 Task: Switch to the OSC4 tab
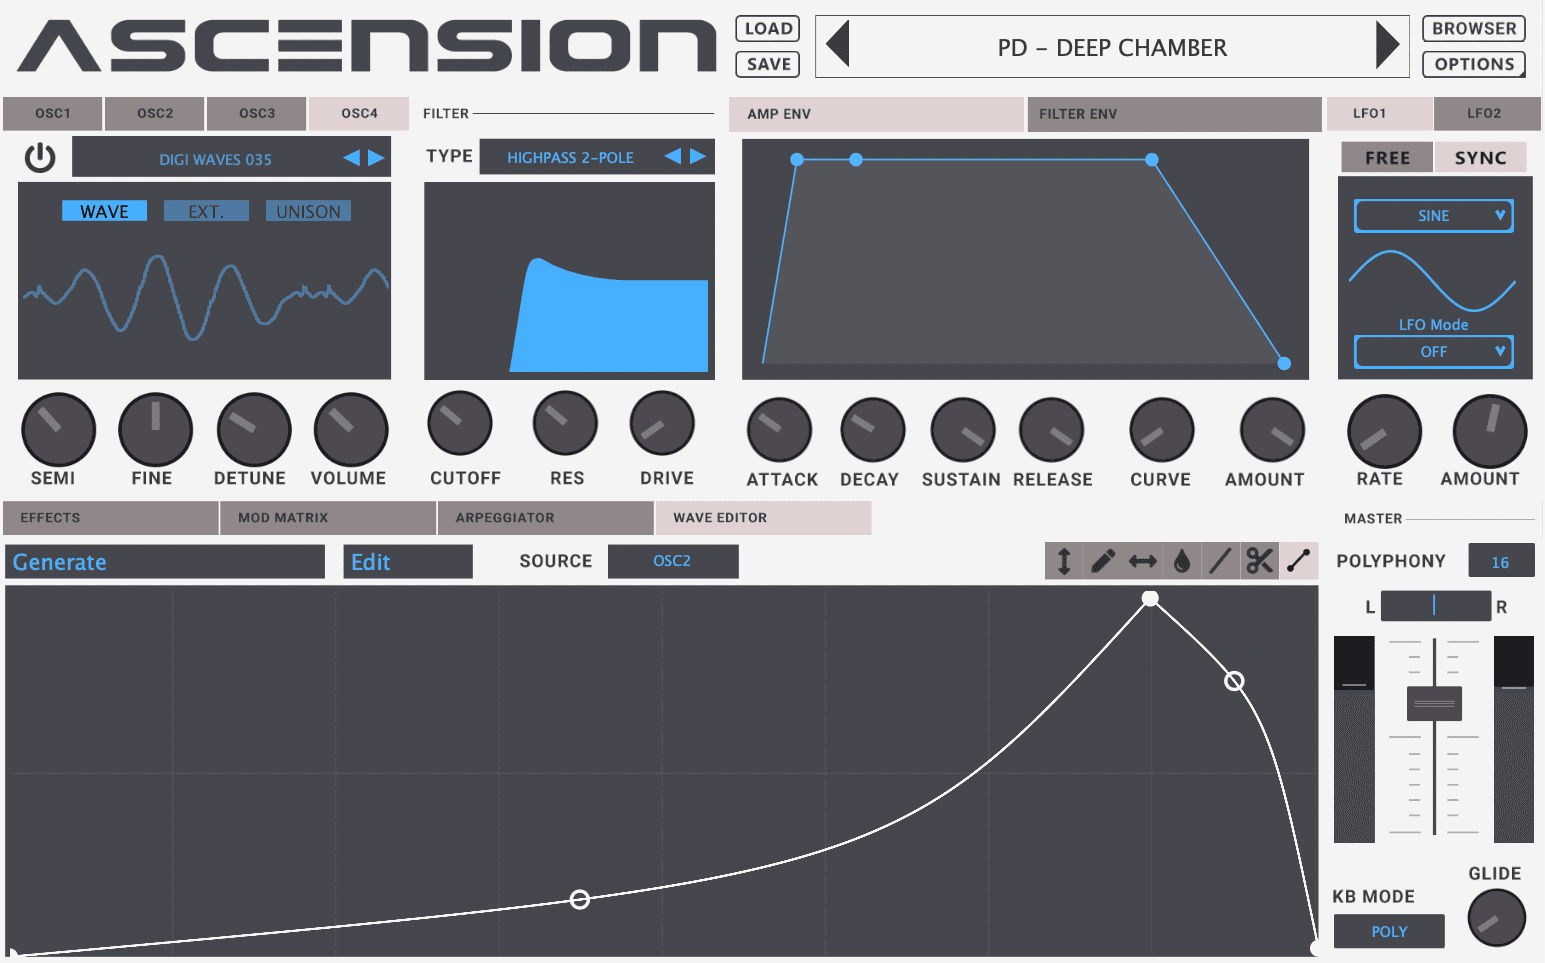pyautogui.click(x=359, y=113)
